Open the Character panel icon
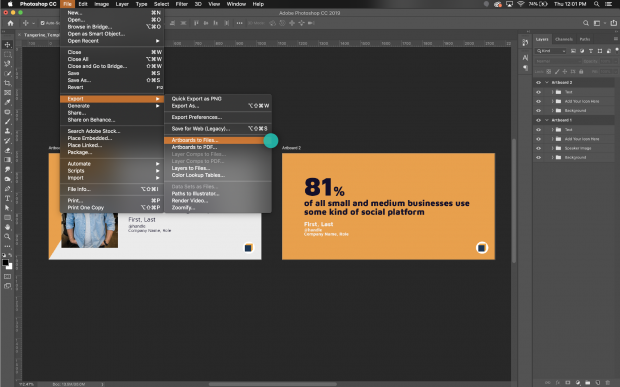This screenshot has width=620, height=387. pyautogui.click(x=525, y=57)
